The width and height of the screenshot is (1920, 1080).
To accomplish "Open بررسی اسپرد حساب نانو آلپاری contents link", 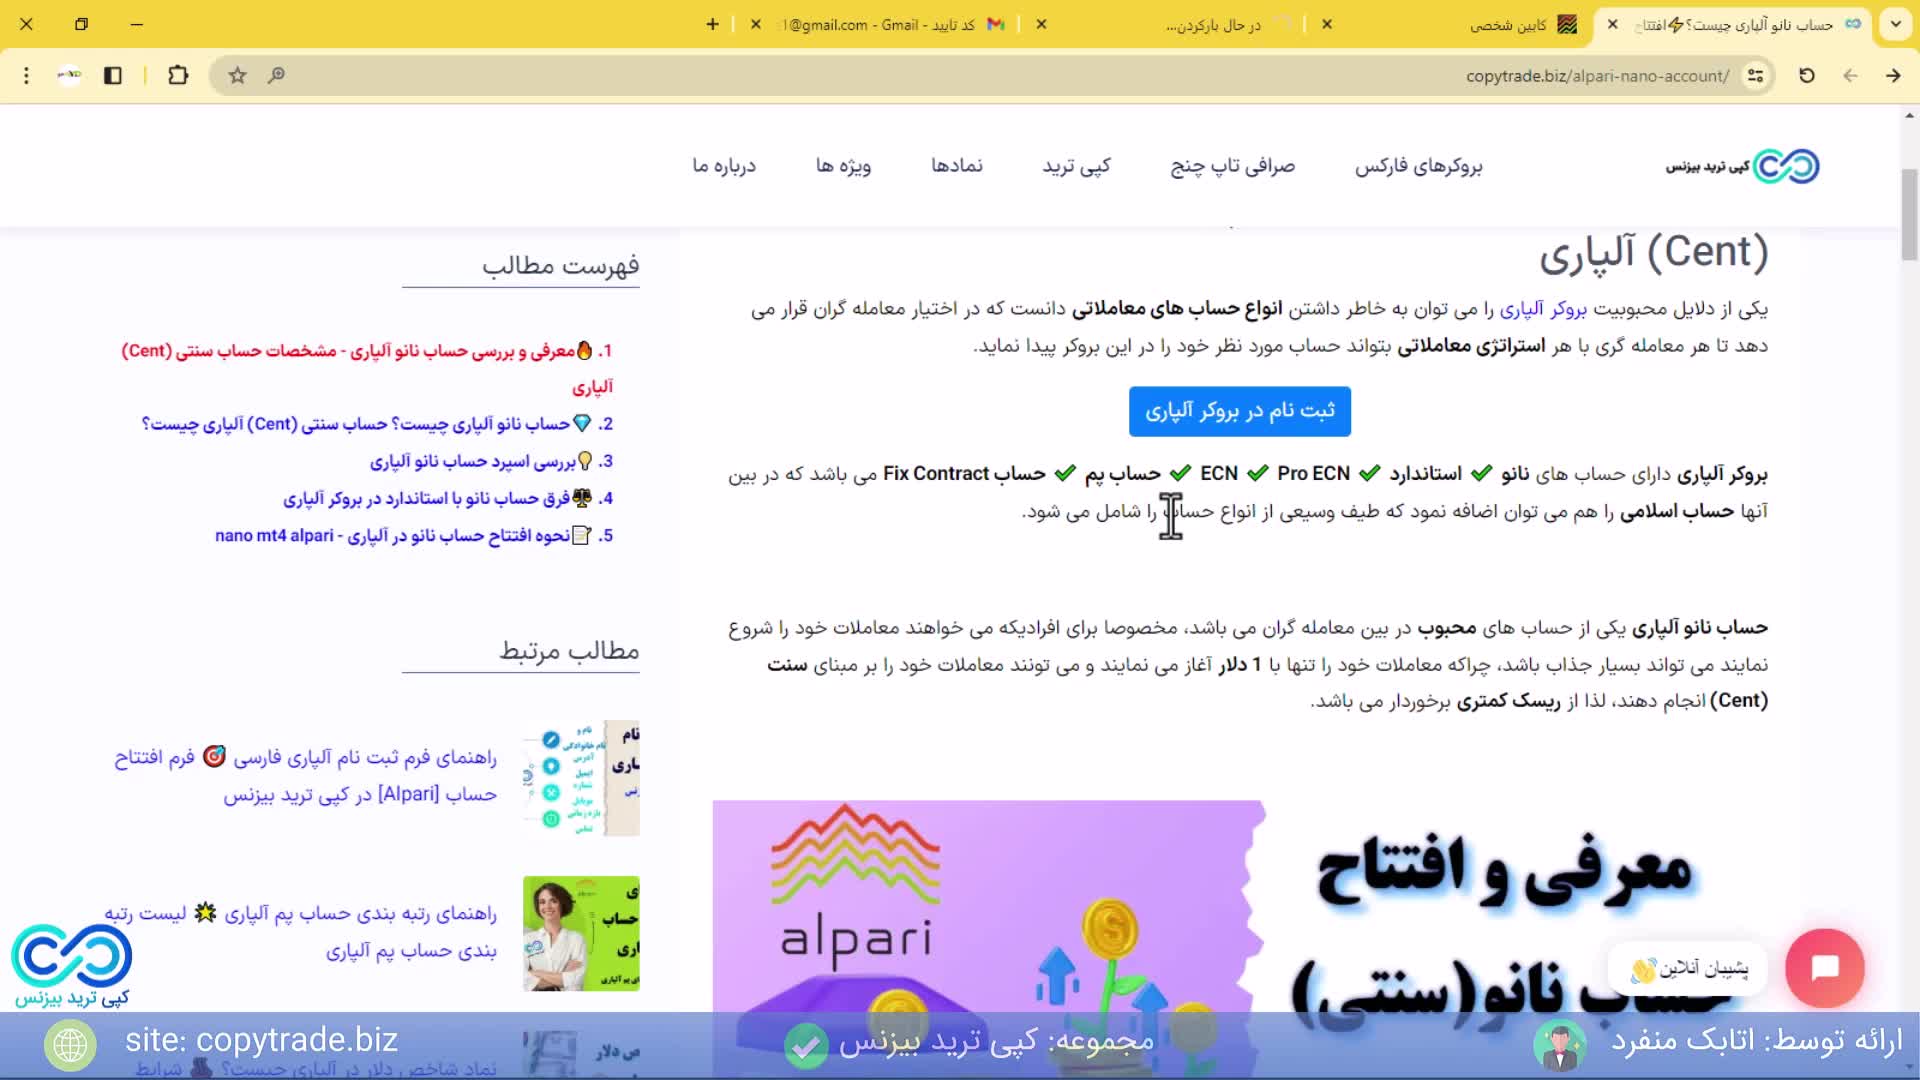I will (x=472, y=461).
